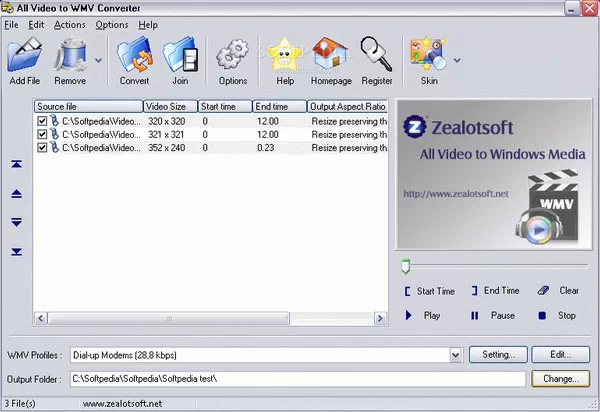This screenshot has width=600, height=412.
Task: Open the Homepage house icon
Action: pos(330,54)
